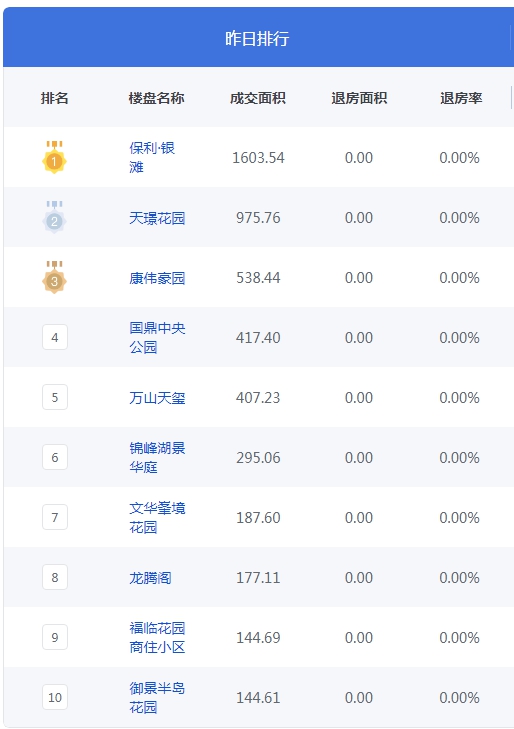
Task: Click the rank 6 badge
Action: (55, 457)
